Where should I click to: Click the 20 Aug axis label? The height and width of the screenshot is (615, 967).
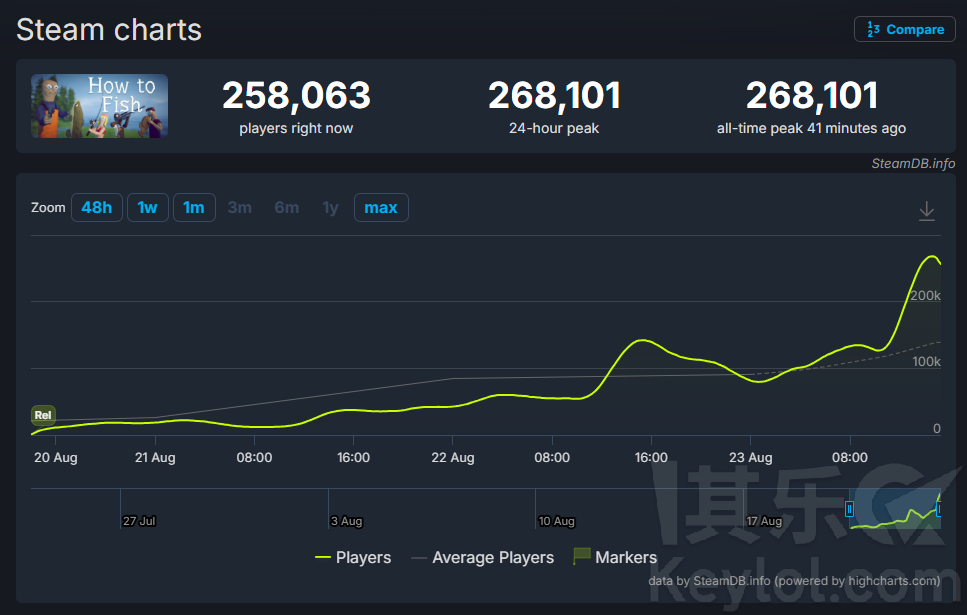[56, 458]
